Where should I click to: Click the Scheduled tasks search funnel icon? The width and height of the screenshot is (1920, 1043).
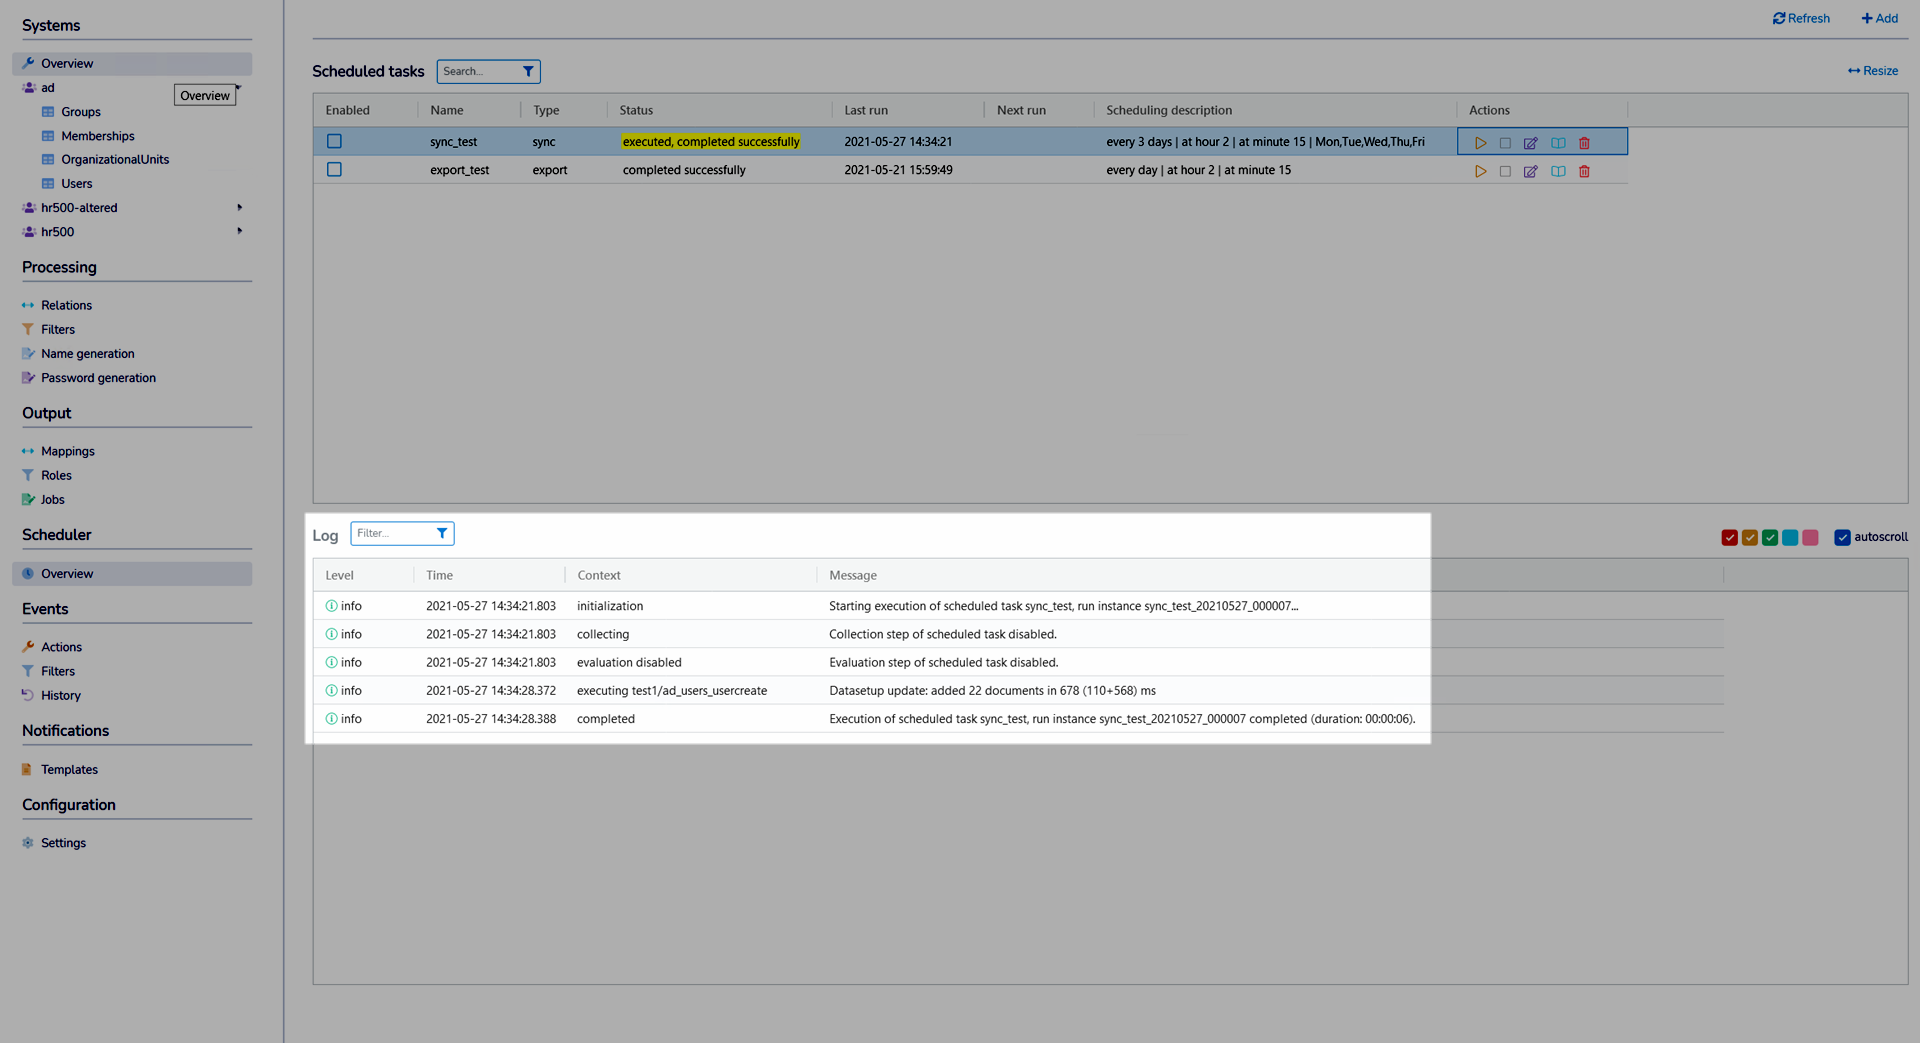coord(528,72)
